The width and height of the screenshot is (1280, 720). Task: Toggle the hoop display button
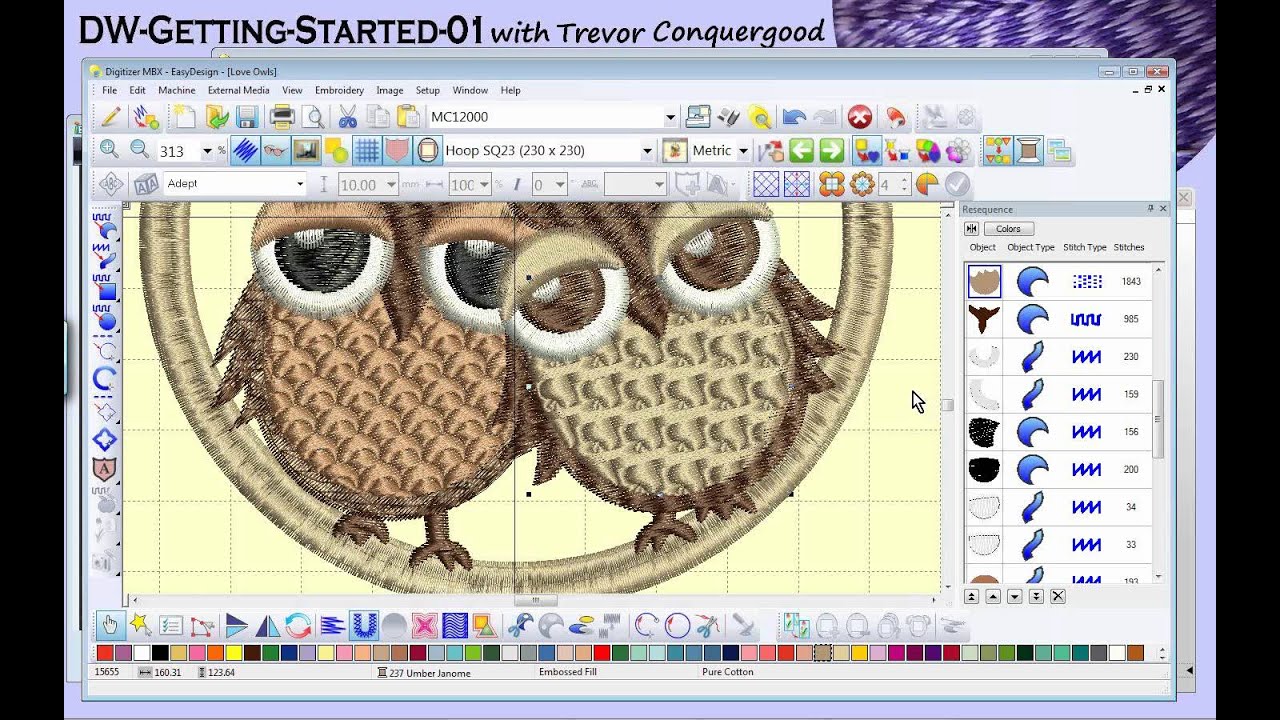428,151
